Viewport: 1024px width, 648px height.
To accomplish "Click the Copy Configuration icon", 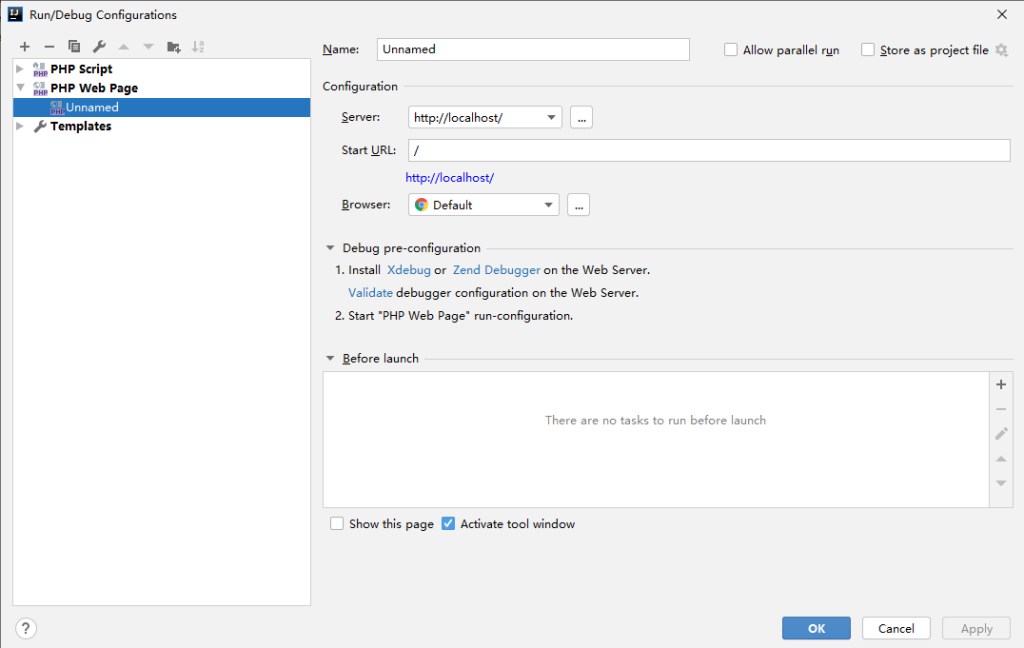I will point(74,47).
